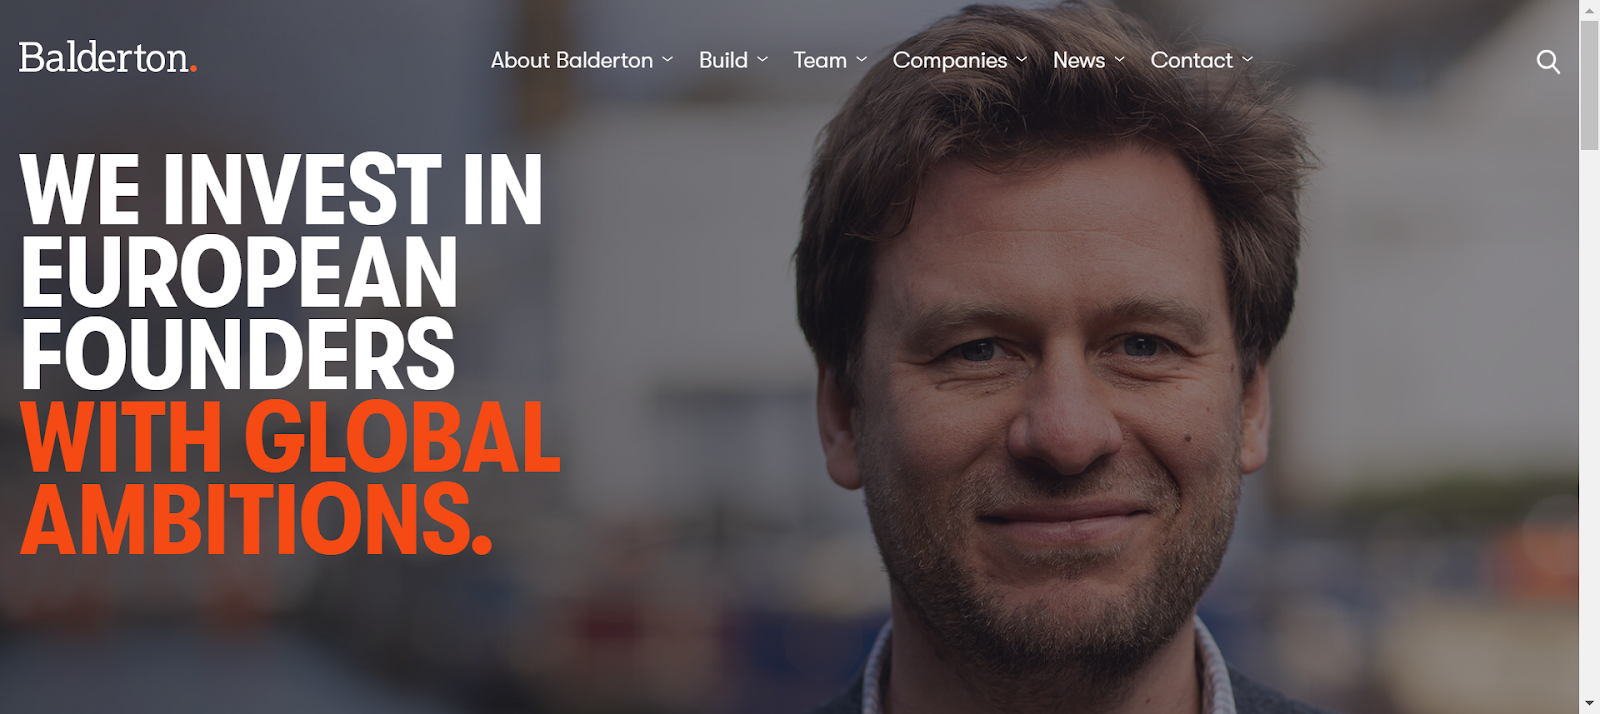Expand the chevron beside Build
This screenshot has width=1600, height=714.
click(x=763, y=60)
